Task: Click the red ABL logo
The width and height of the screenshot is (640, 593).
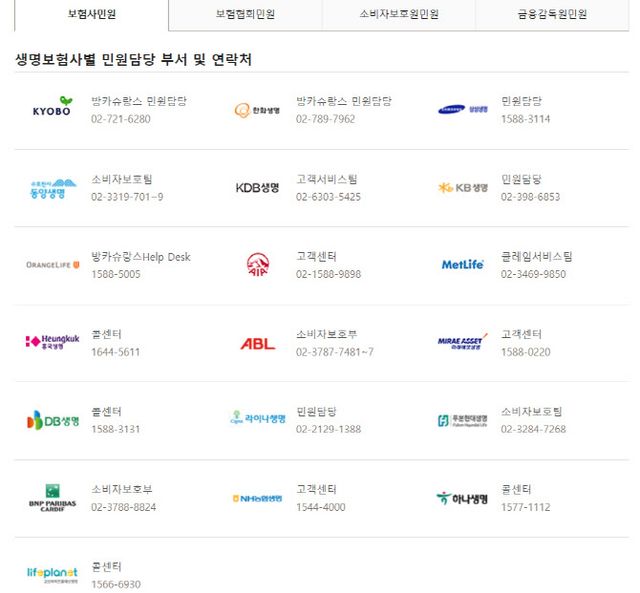Action: pyautogui.click(x=257, y=343)
